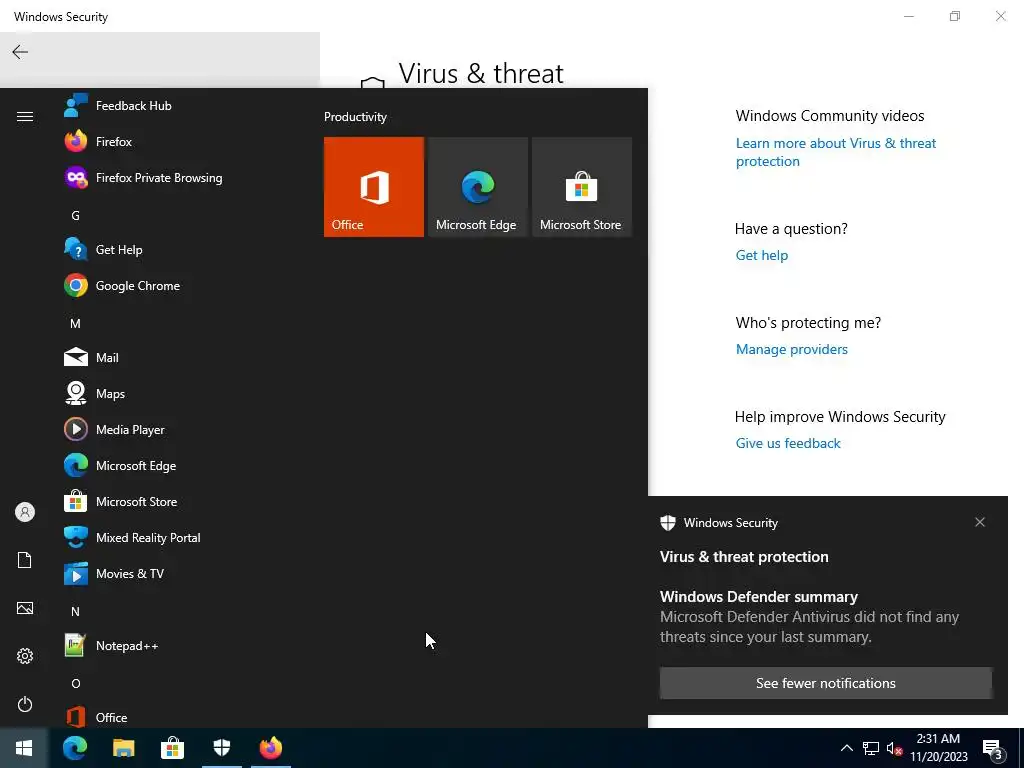Expand the Start menu hamburger navigation
This screenshot has width=1024, height=768.
coord(25,116)
